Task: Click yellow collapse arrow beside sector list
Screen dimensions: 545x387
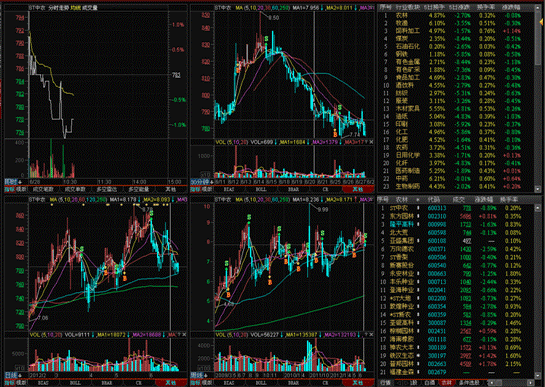Action: pyautogui.click(x=541, y=22)
